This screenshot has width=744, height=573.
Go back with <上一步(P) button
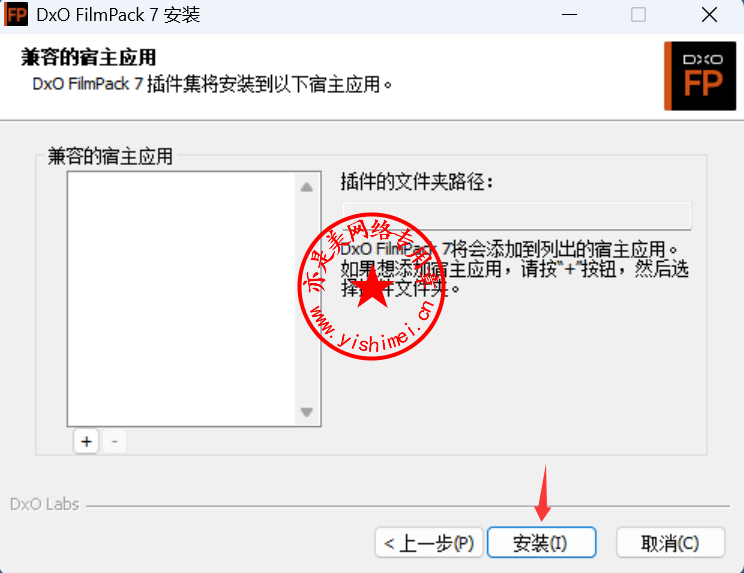click(x=429, y=542)
